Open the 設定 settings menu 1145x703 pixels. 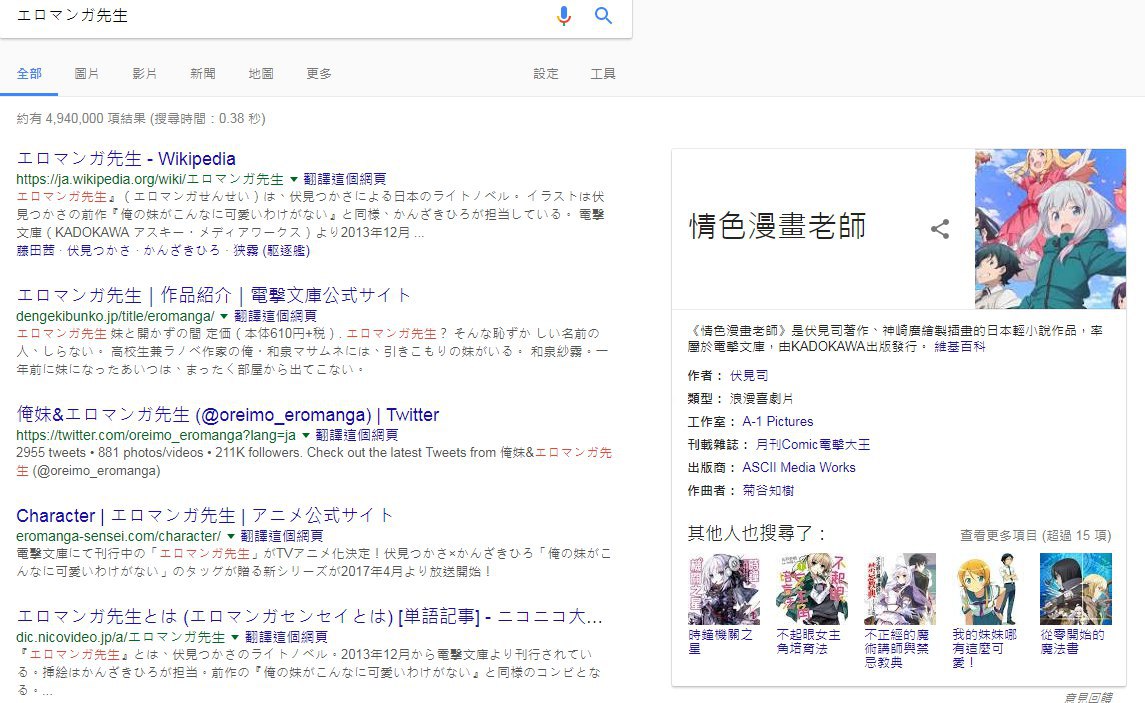(546, 74)
